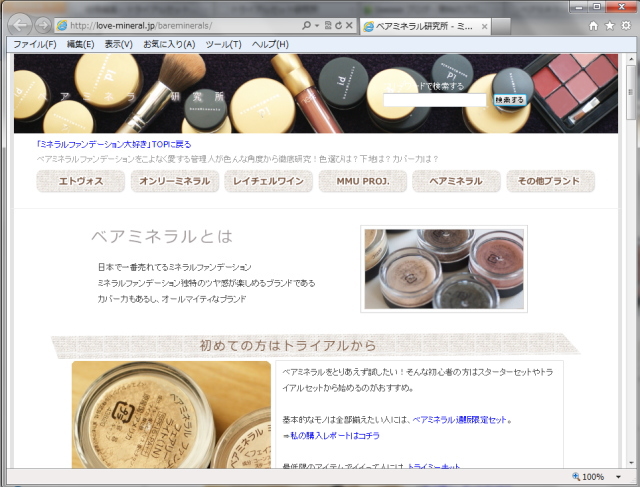
Task: Click the foundation jar trial photo
Action: click(171, 414)
